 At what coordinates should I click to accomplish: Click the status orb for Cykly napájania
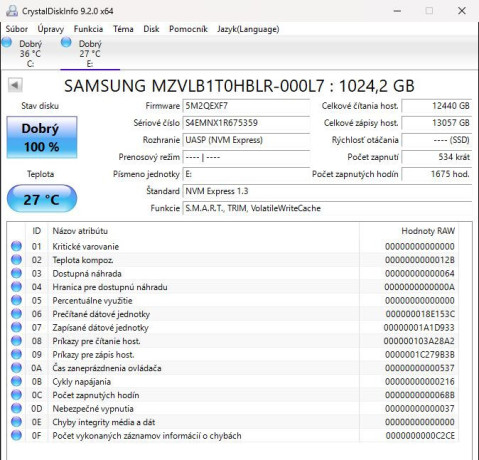[16, 381]
